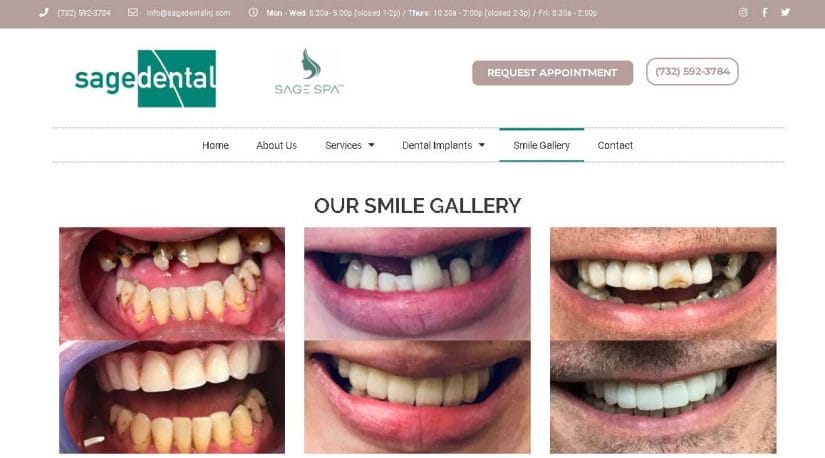Open the Instagram icon in top bar
825x458 pixels.
[743, 12]
